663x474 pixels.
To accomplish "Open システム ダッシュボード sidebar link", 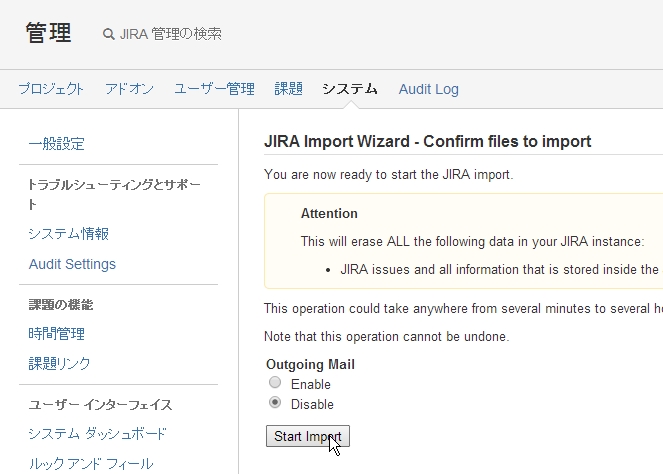I will 97,434.
